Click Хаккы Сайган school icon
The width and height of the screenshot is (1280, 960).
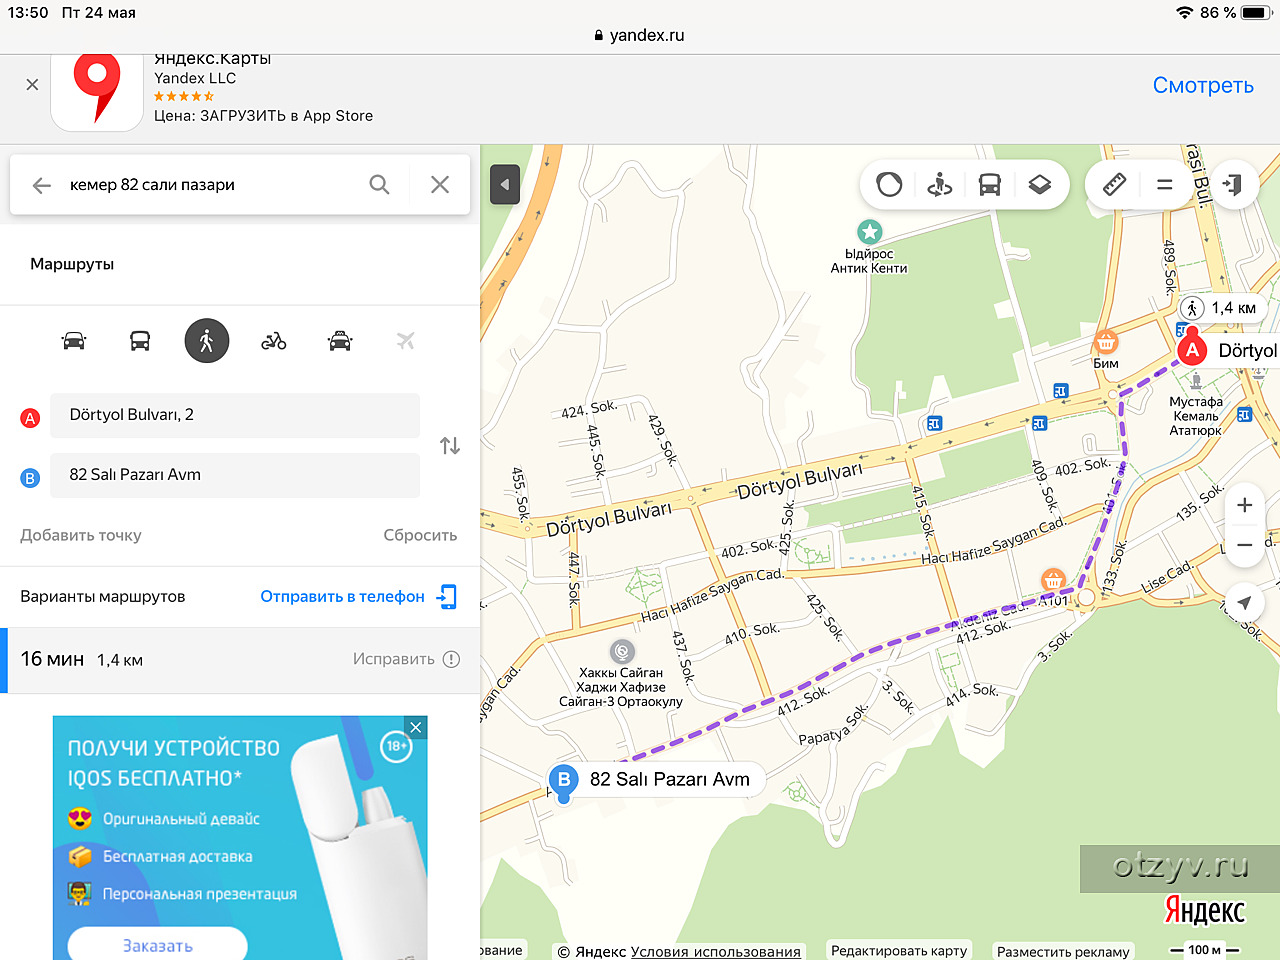point(622,652)
